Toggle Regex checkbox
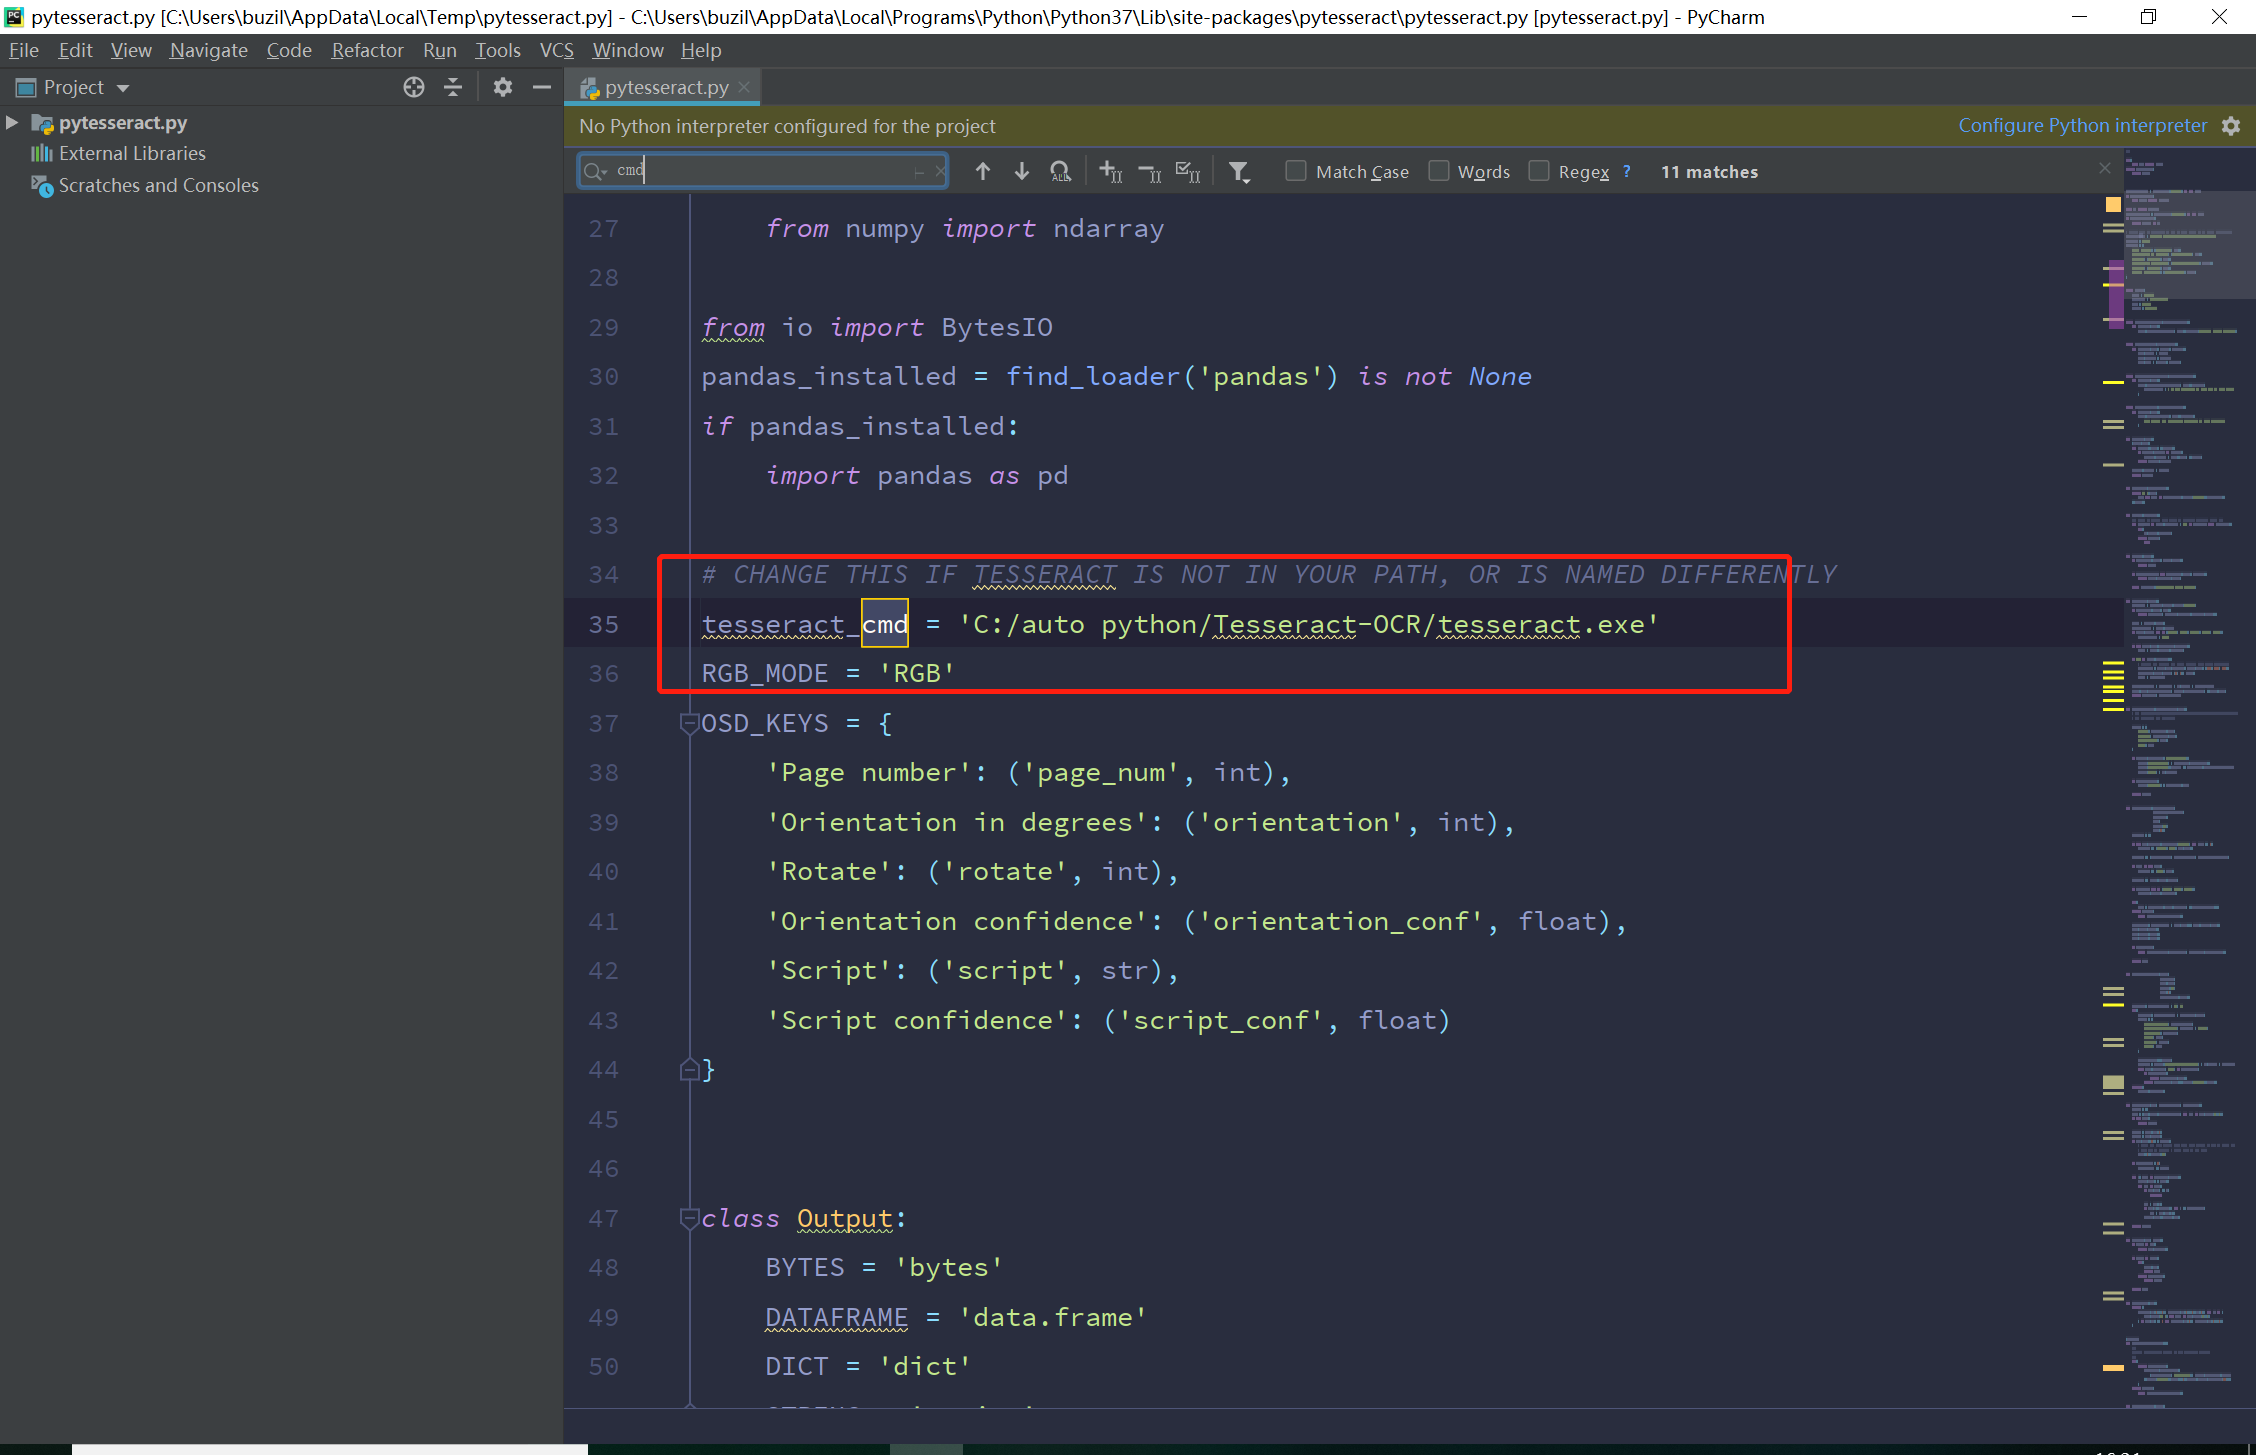Screen dimensions: 2256x1455 (x=1539, y=171)
